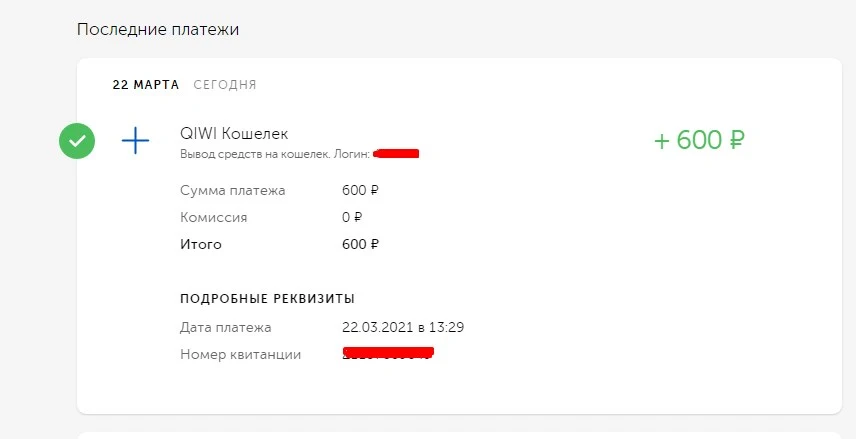The width and height of the screenshot is (856, 439).
Task: Click the payment date 22.03.2021 в 13:29
Action: (x=403, y=328)
